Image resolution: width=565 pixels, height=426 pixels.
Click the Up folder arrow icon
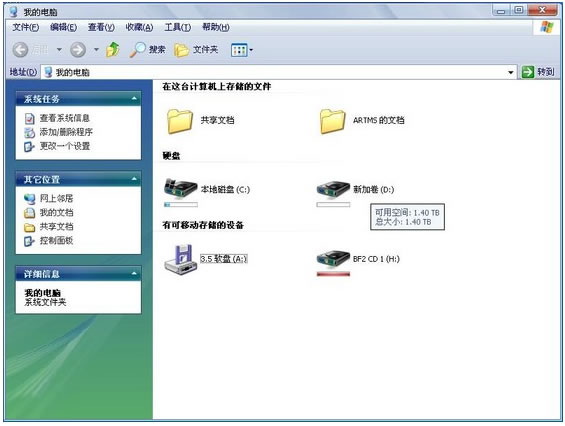click(x=113, y=49)
